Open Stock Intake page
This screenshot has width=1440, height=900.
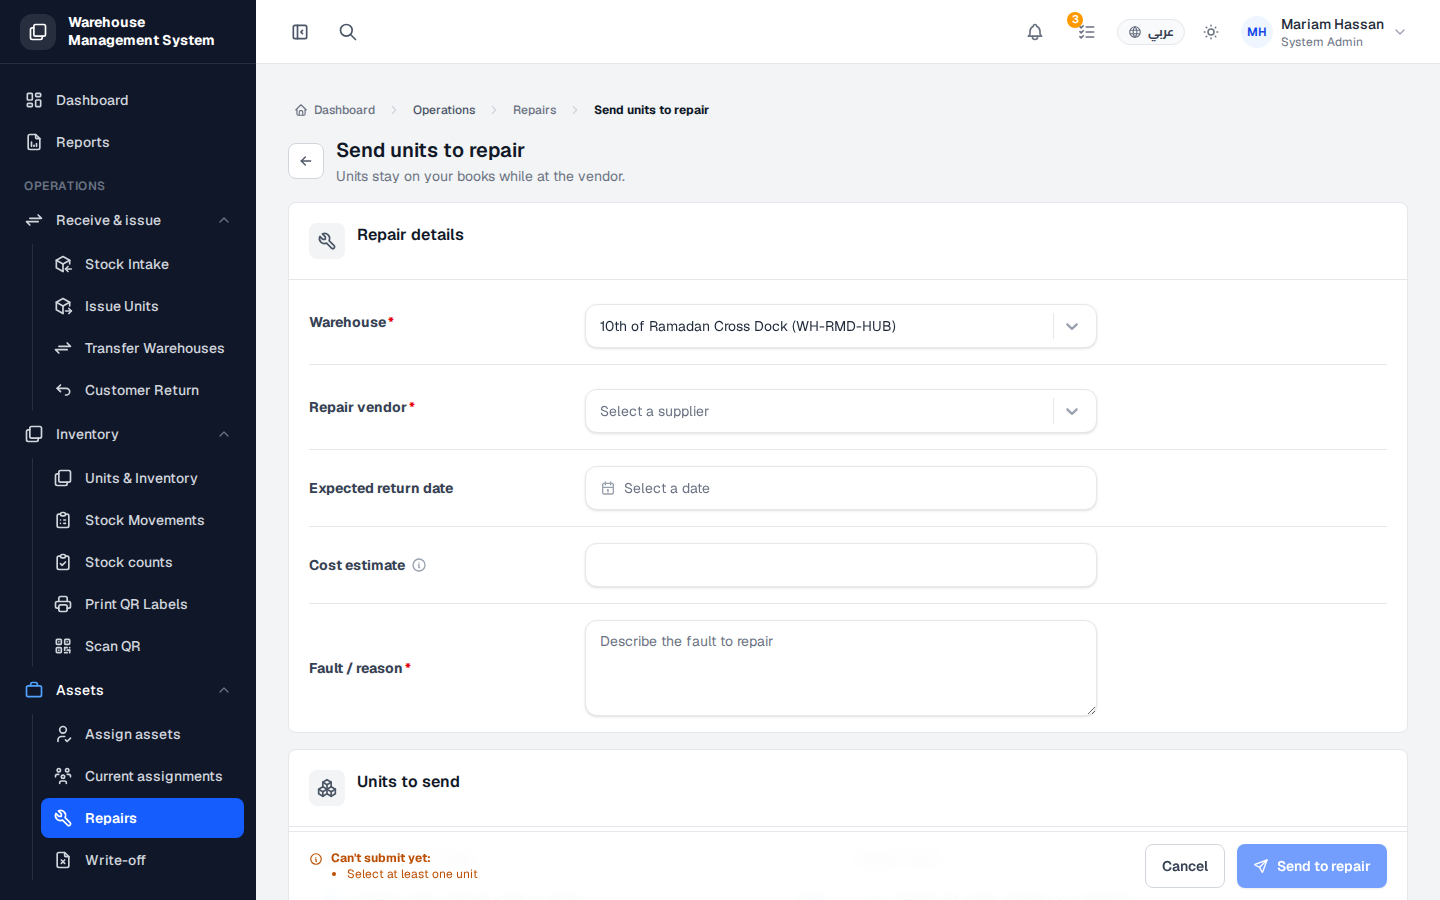142,264
